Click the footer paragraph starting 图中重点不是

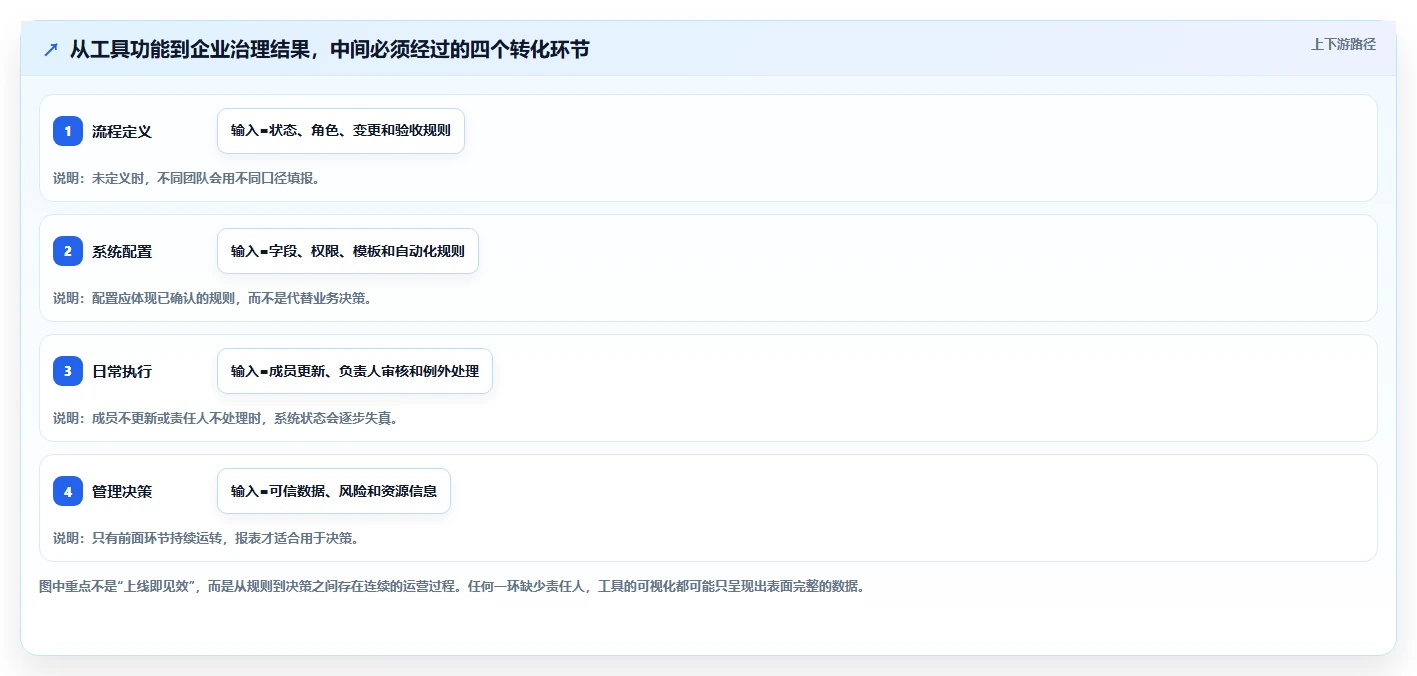coord(451,586)
